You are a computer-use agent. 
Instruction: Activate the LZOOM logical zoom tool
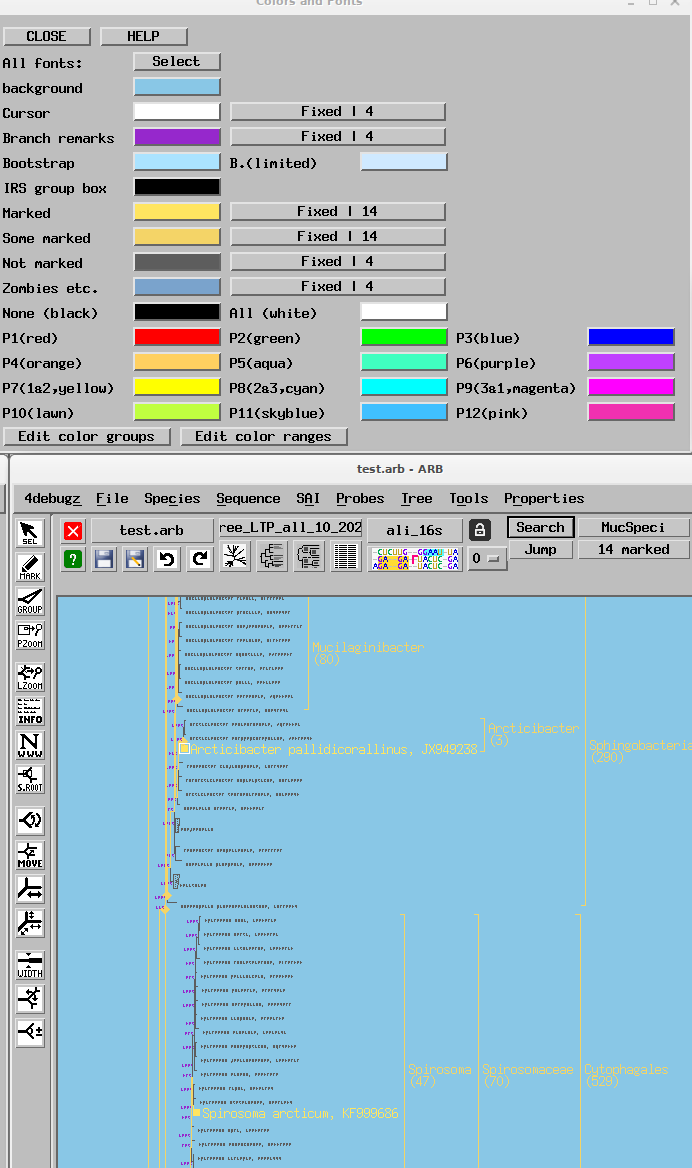[30, 677]
